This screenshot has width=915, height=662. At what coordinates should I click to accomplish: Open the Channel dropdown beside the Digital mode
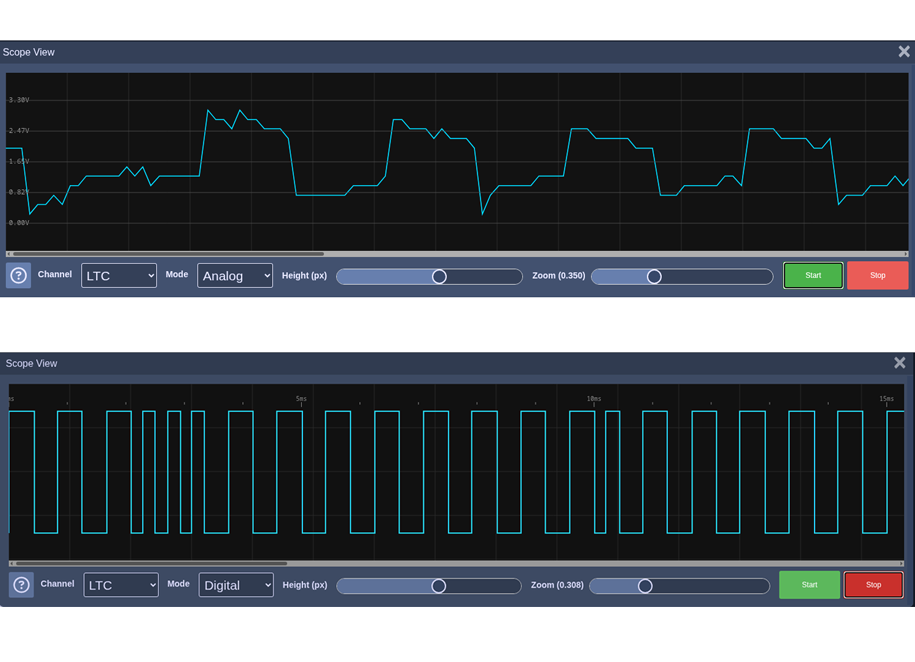(x=121, y=585)
